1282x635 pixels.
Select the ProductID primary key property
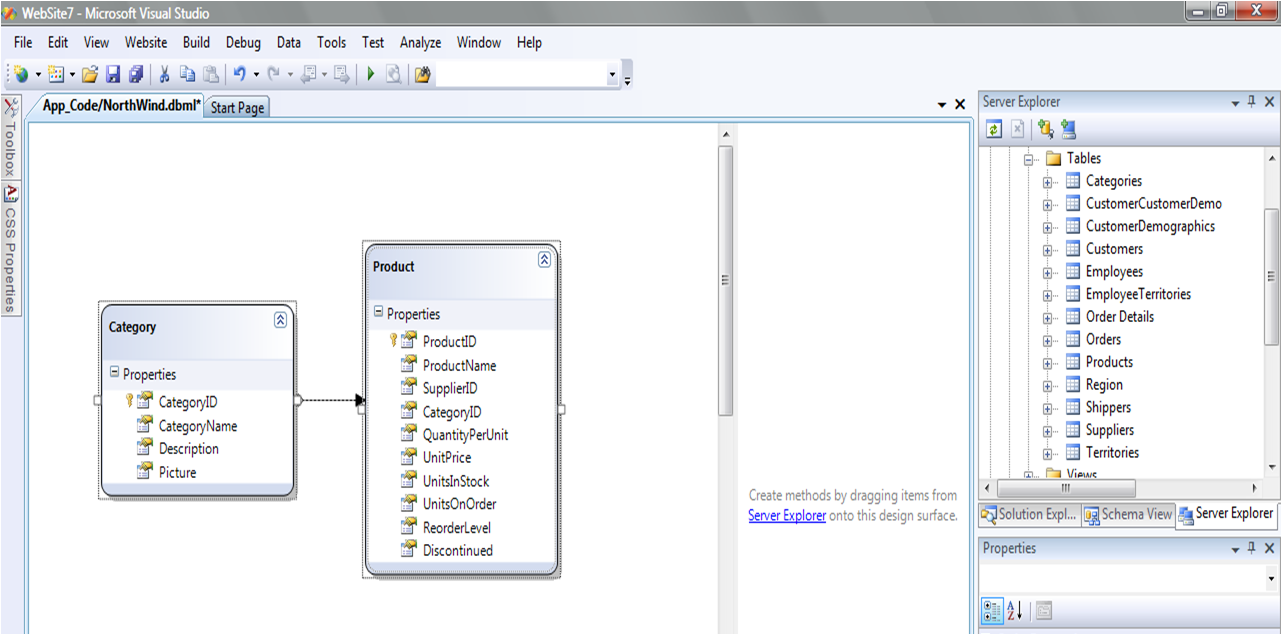point(449,342)
